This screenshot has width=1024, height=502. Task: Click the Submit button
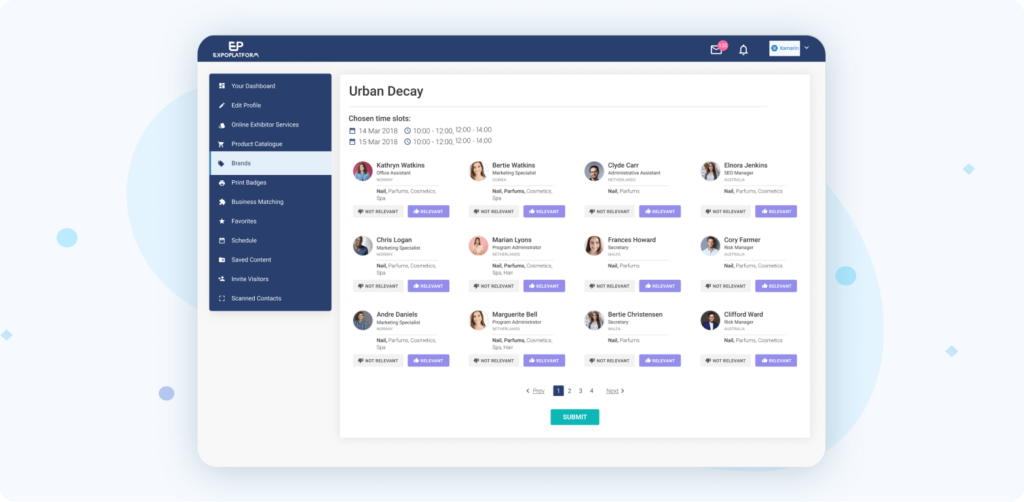coord(575,417)
